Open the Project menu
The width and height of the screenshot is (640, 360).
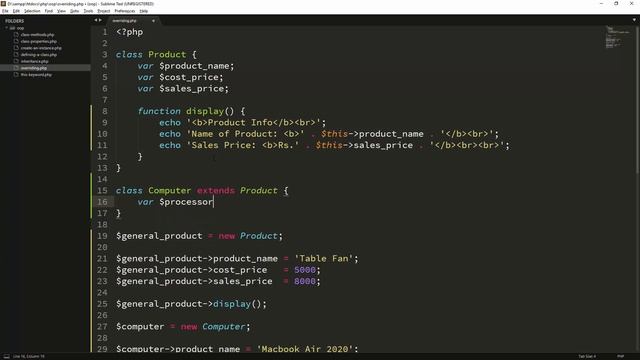tap(104, 11)
